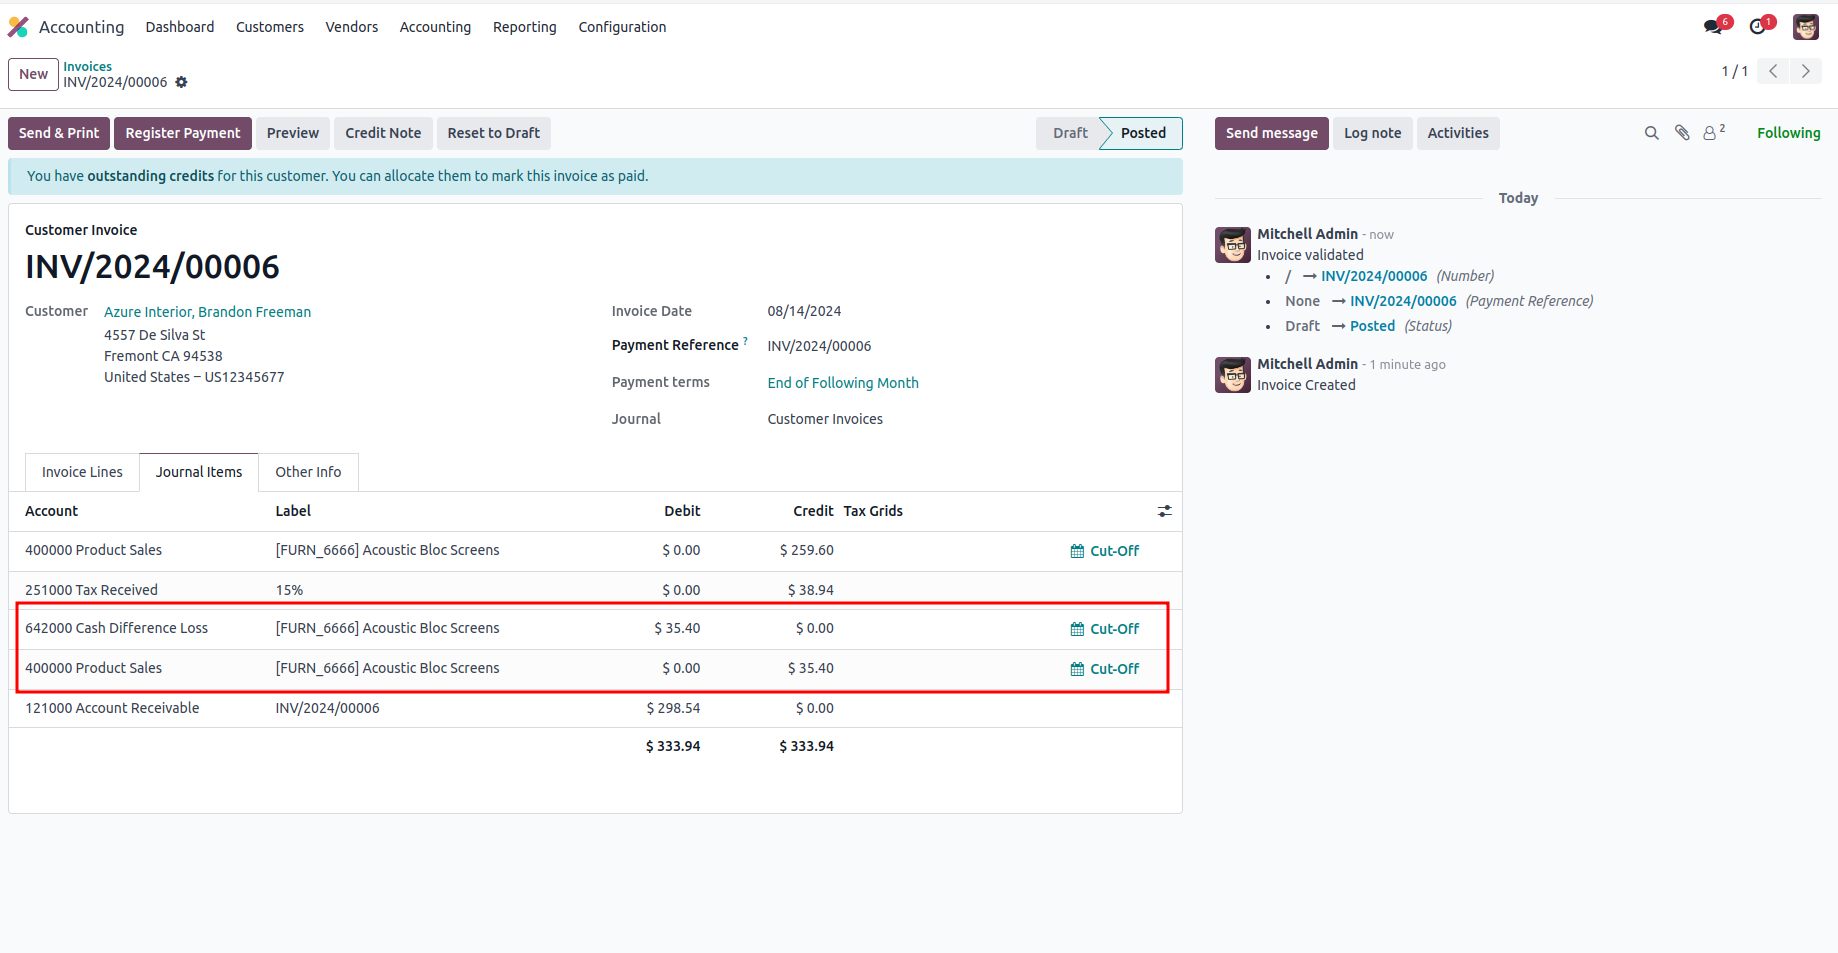The image size is (1838, 953).
Task: Click Register Payment button
Action: tap(183, 133)
